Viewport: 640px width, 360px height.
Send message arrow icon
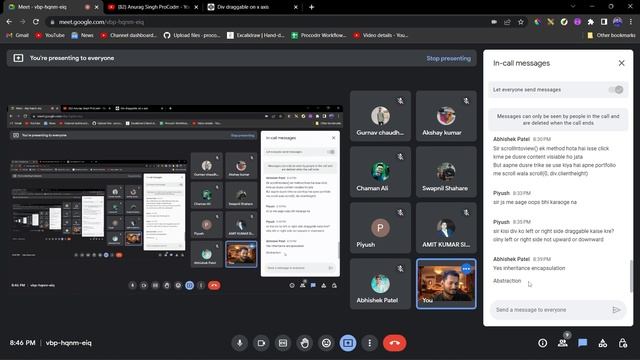(x=616, y=310)
